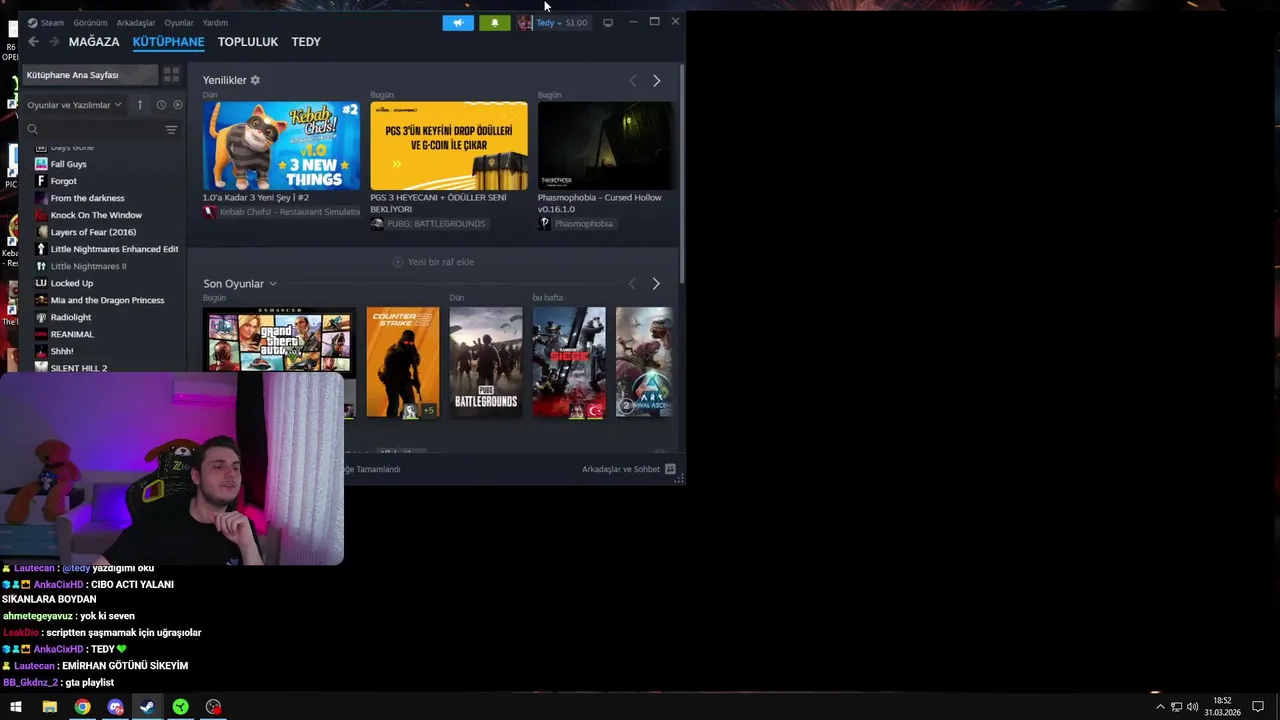Screen dimensions: 1280x720
Task: Switch to the MAĞAZA tab
Action: pyautogui.click(x=94, y=42)
